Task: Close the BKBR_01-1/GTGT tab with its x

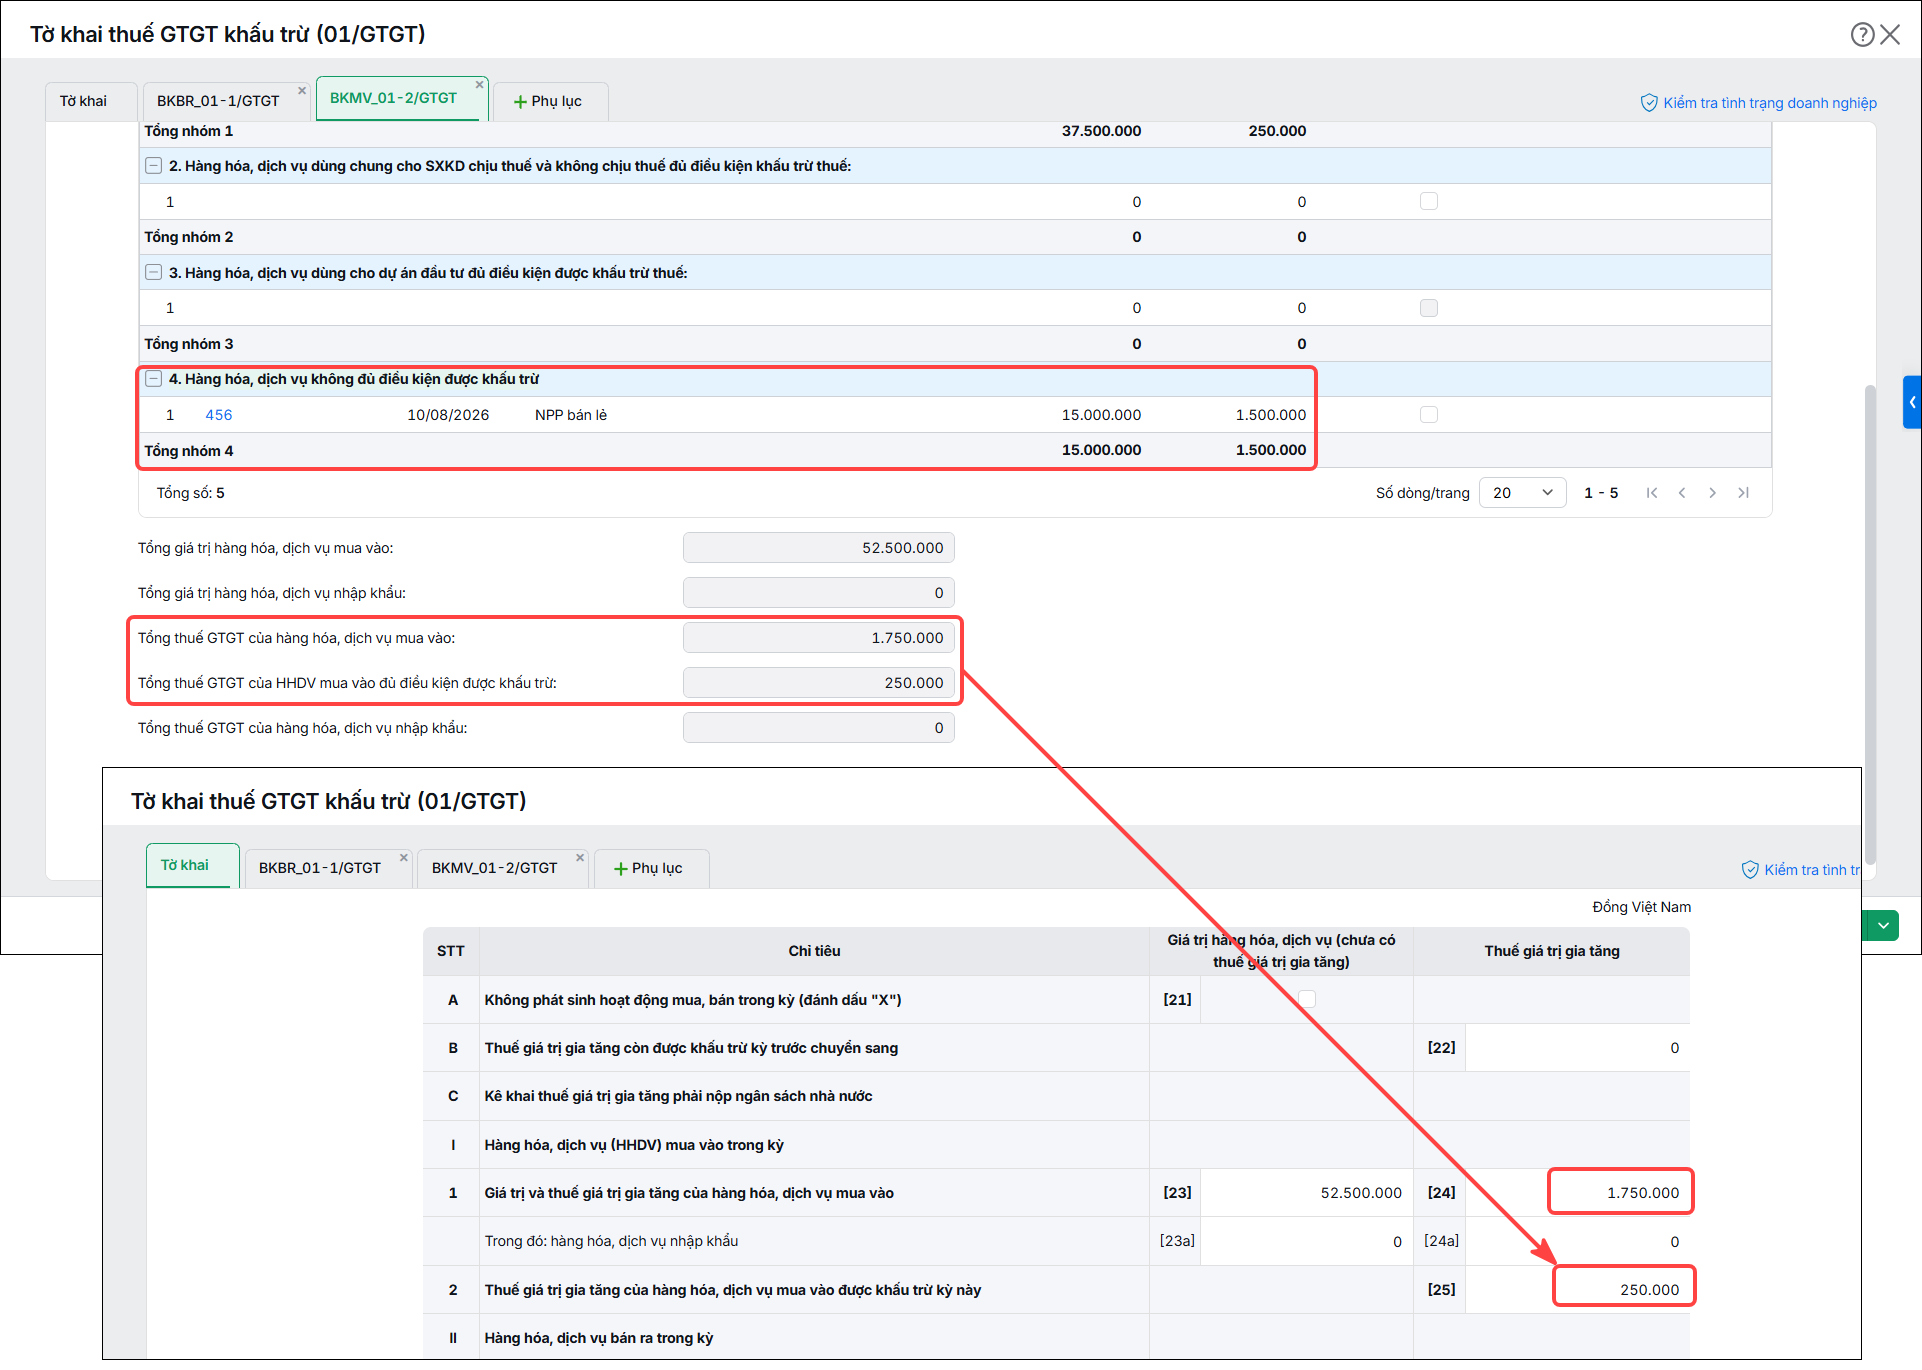Action: pyautogui.click(x=302, y=91)
